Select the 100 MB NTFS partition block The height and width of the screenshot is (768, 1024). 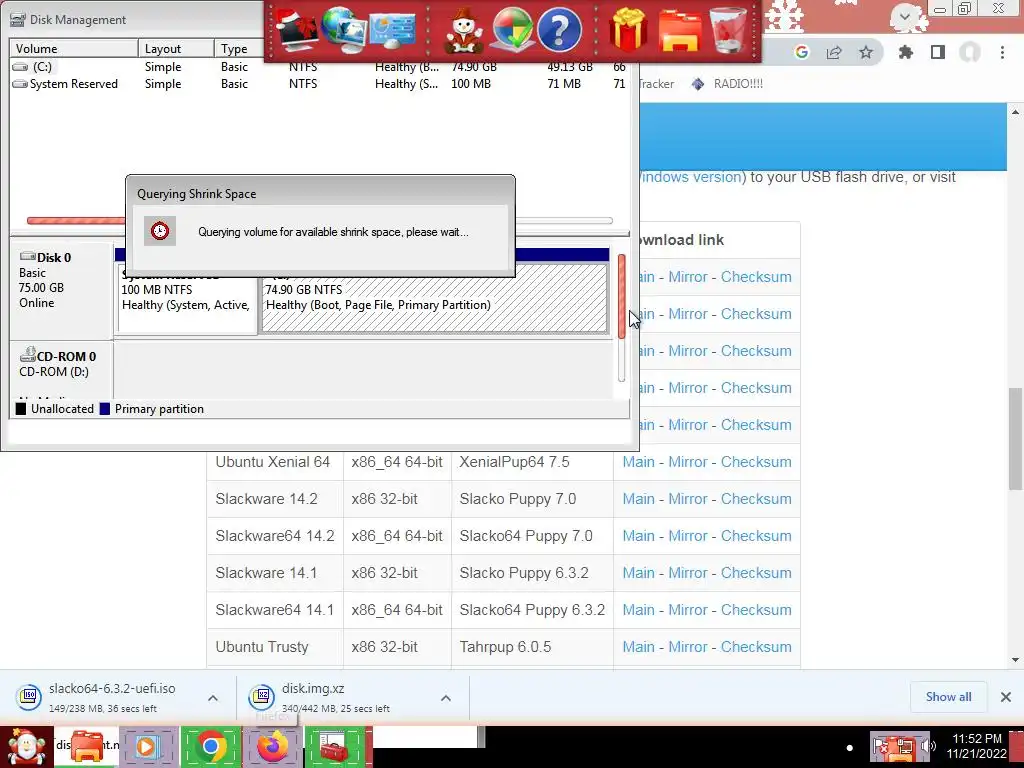tap(187, 298)
